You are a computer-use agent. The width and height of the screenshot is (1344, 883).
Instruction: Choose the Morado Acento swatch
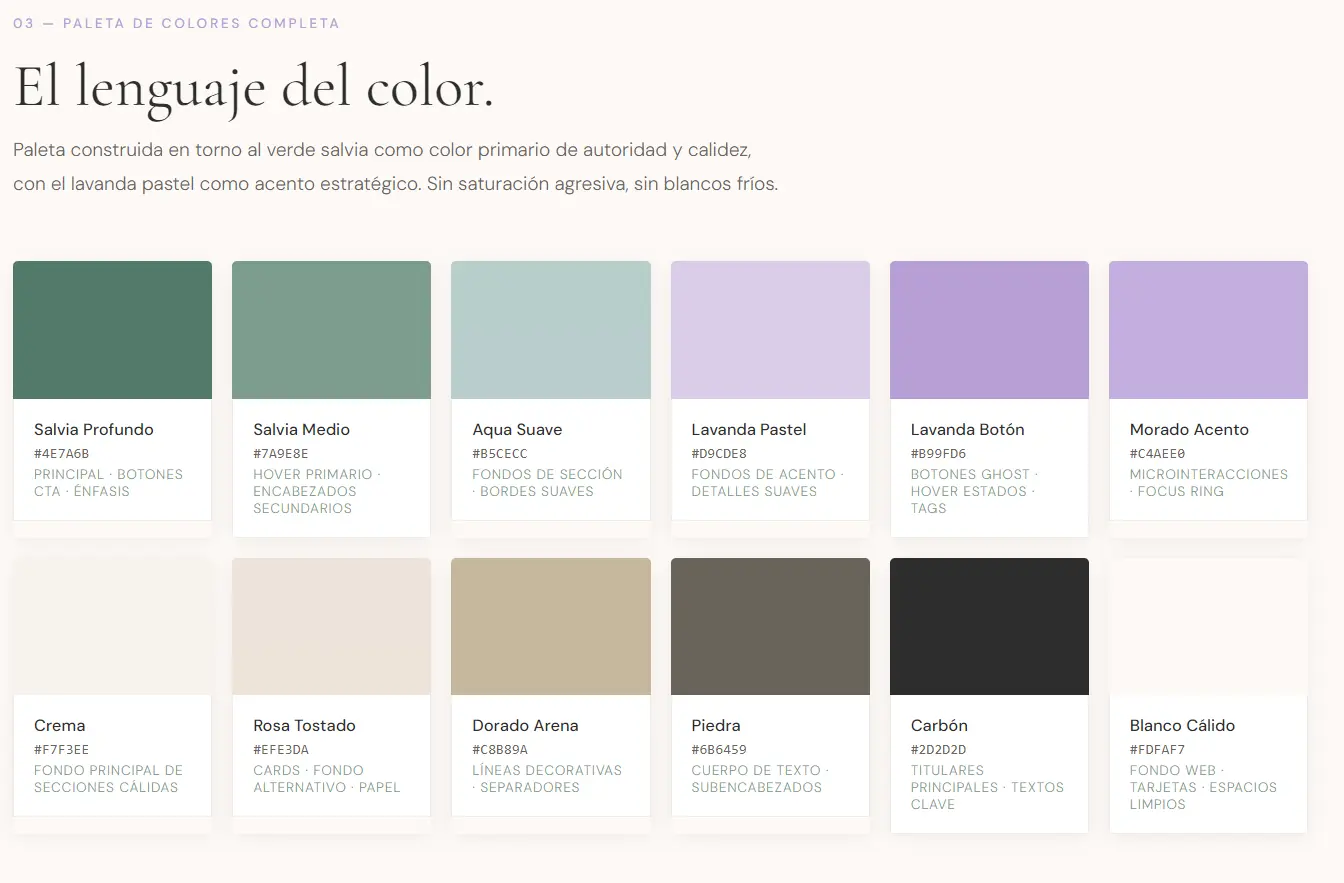click(1208, 330)
